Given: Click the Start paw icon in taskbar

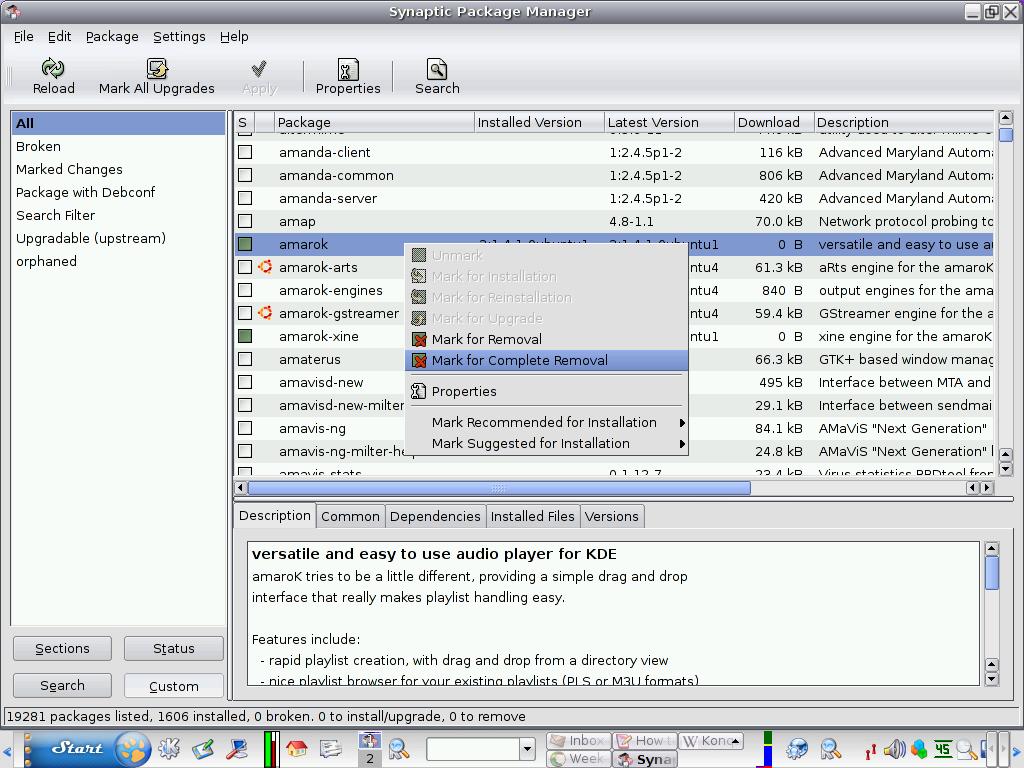Looking at the screenshot, I should tap(133, 748).
